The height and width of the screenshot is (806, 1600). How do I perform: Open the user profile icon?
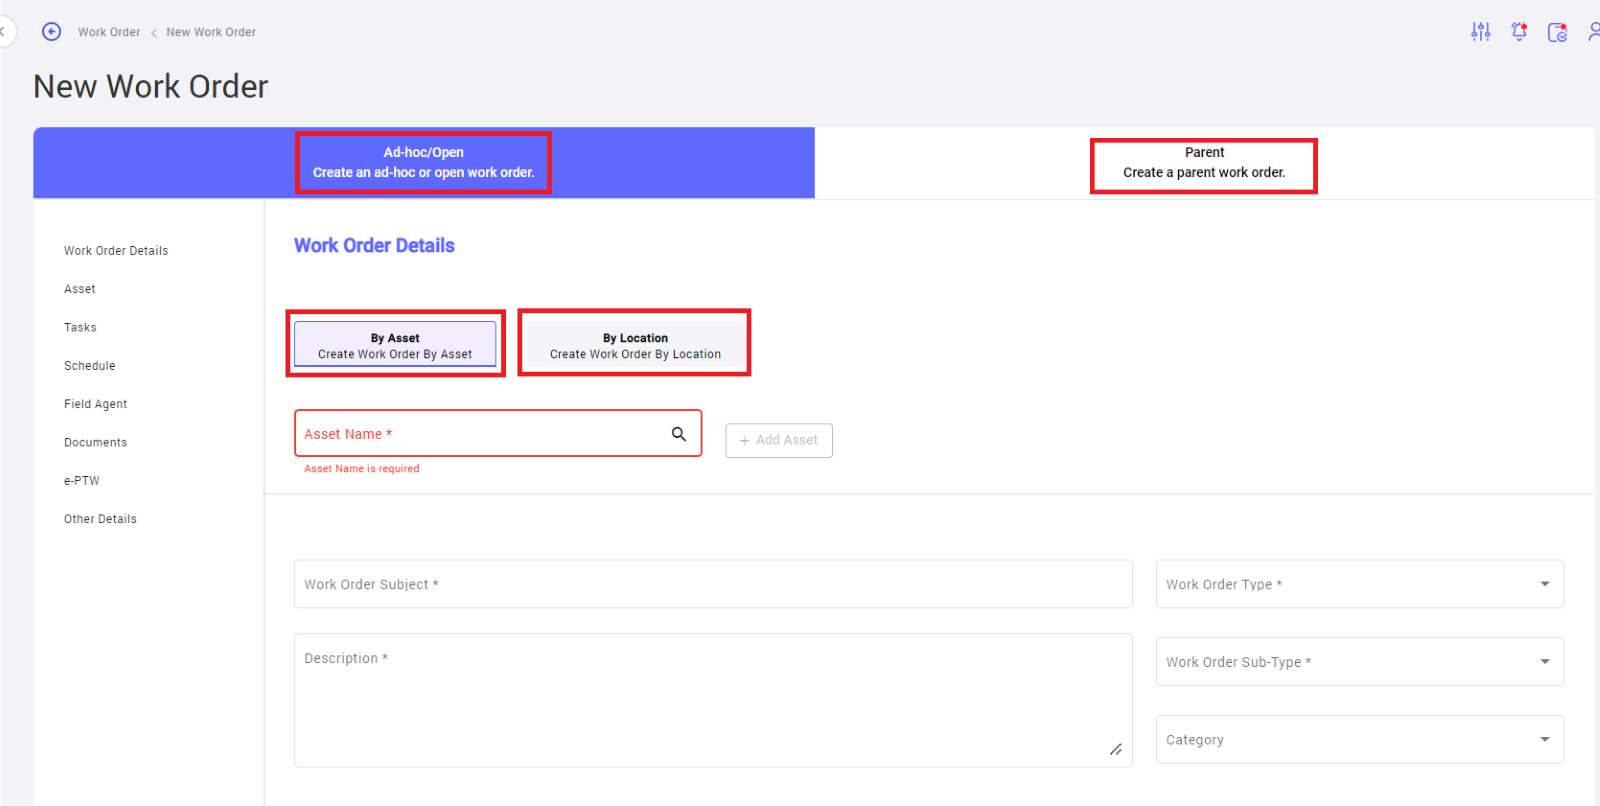1594,32
